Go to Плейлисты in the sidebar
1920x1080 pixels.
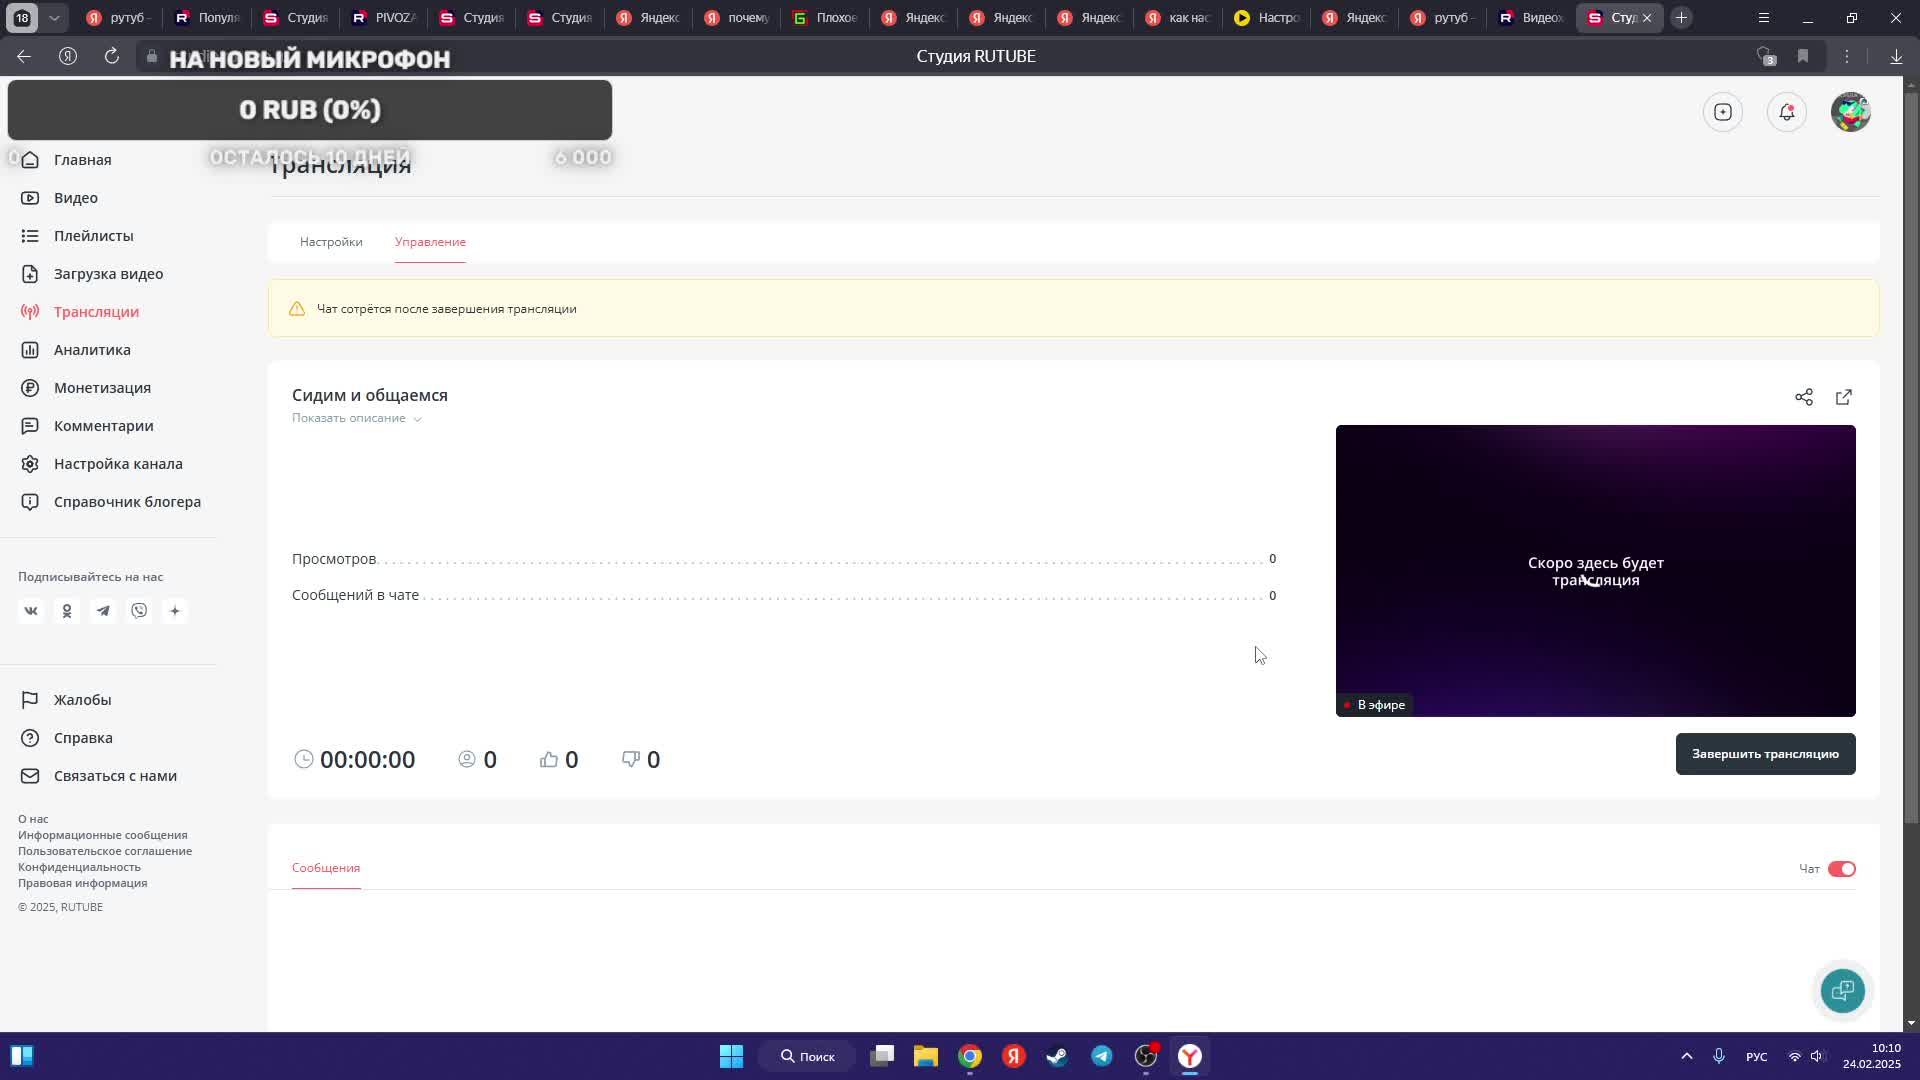point(77,236)
